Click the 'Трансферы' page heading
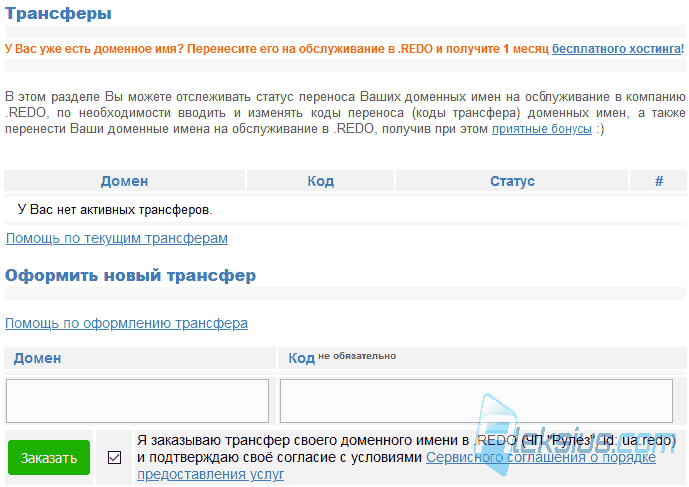This screenshot has width=689, height=487. [58, 14]
